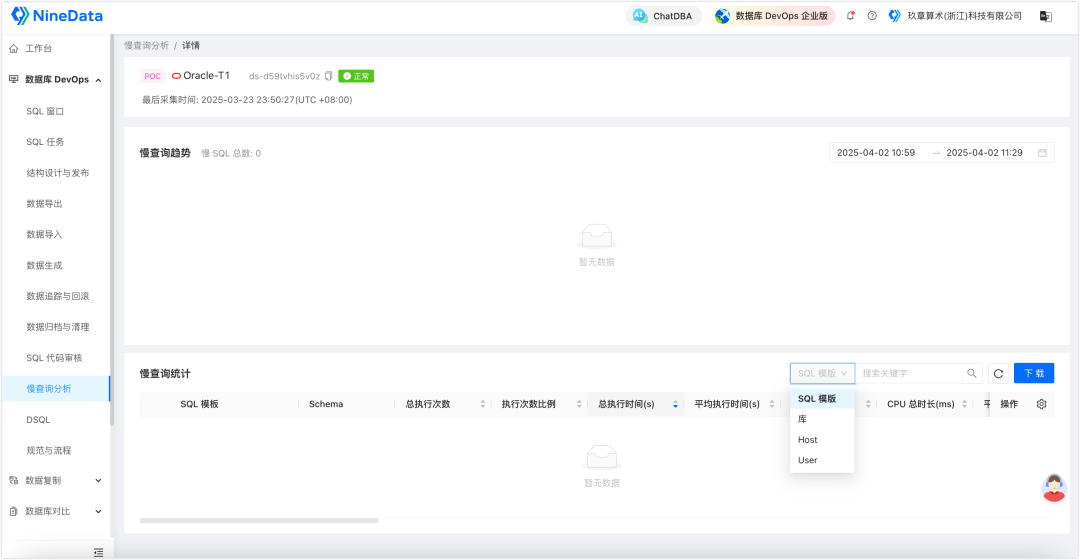Open SQL 窗口 menu item
Screen dimensions: 1080x560
click(x=45, y=111)
